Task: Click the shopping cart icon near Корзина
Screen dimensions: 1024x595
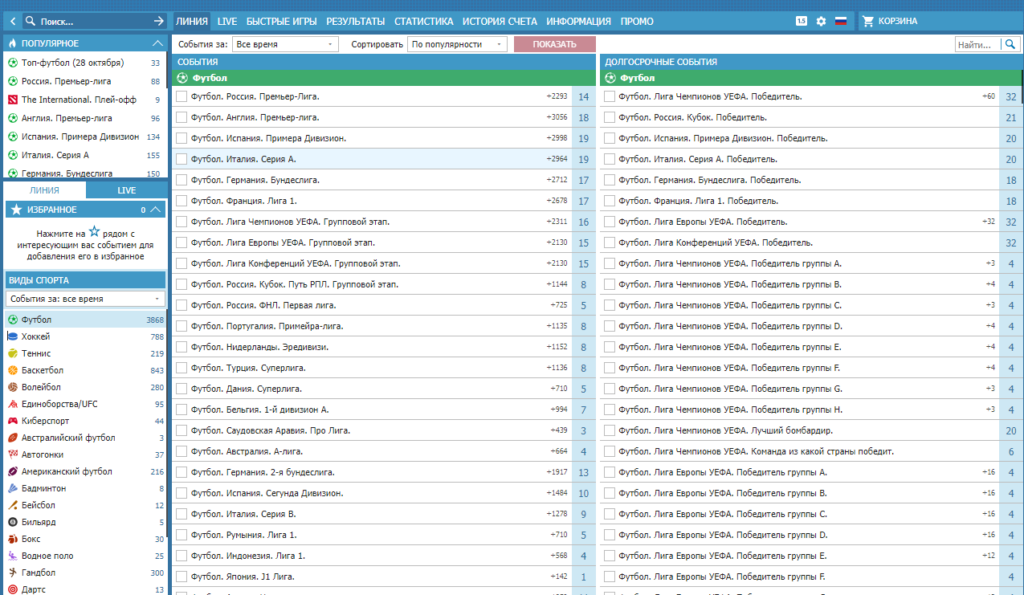Action: [x=868, y=21]
